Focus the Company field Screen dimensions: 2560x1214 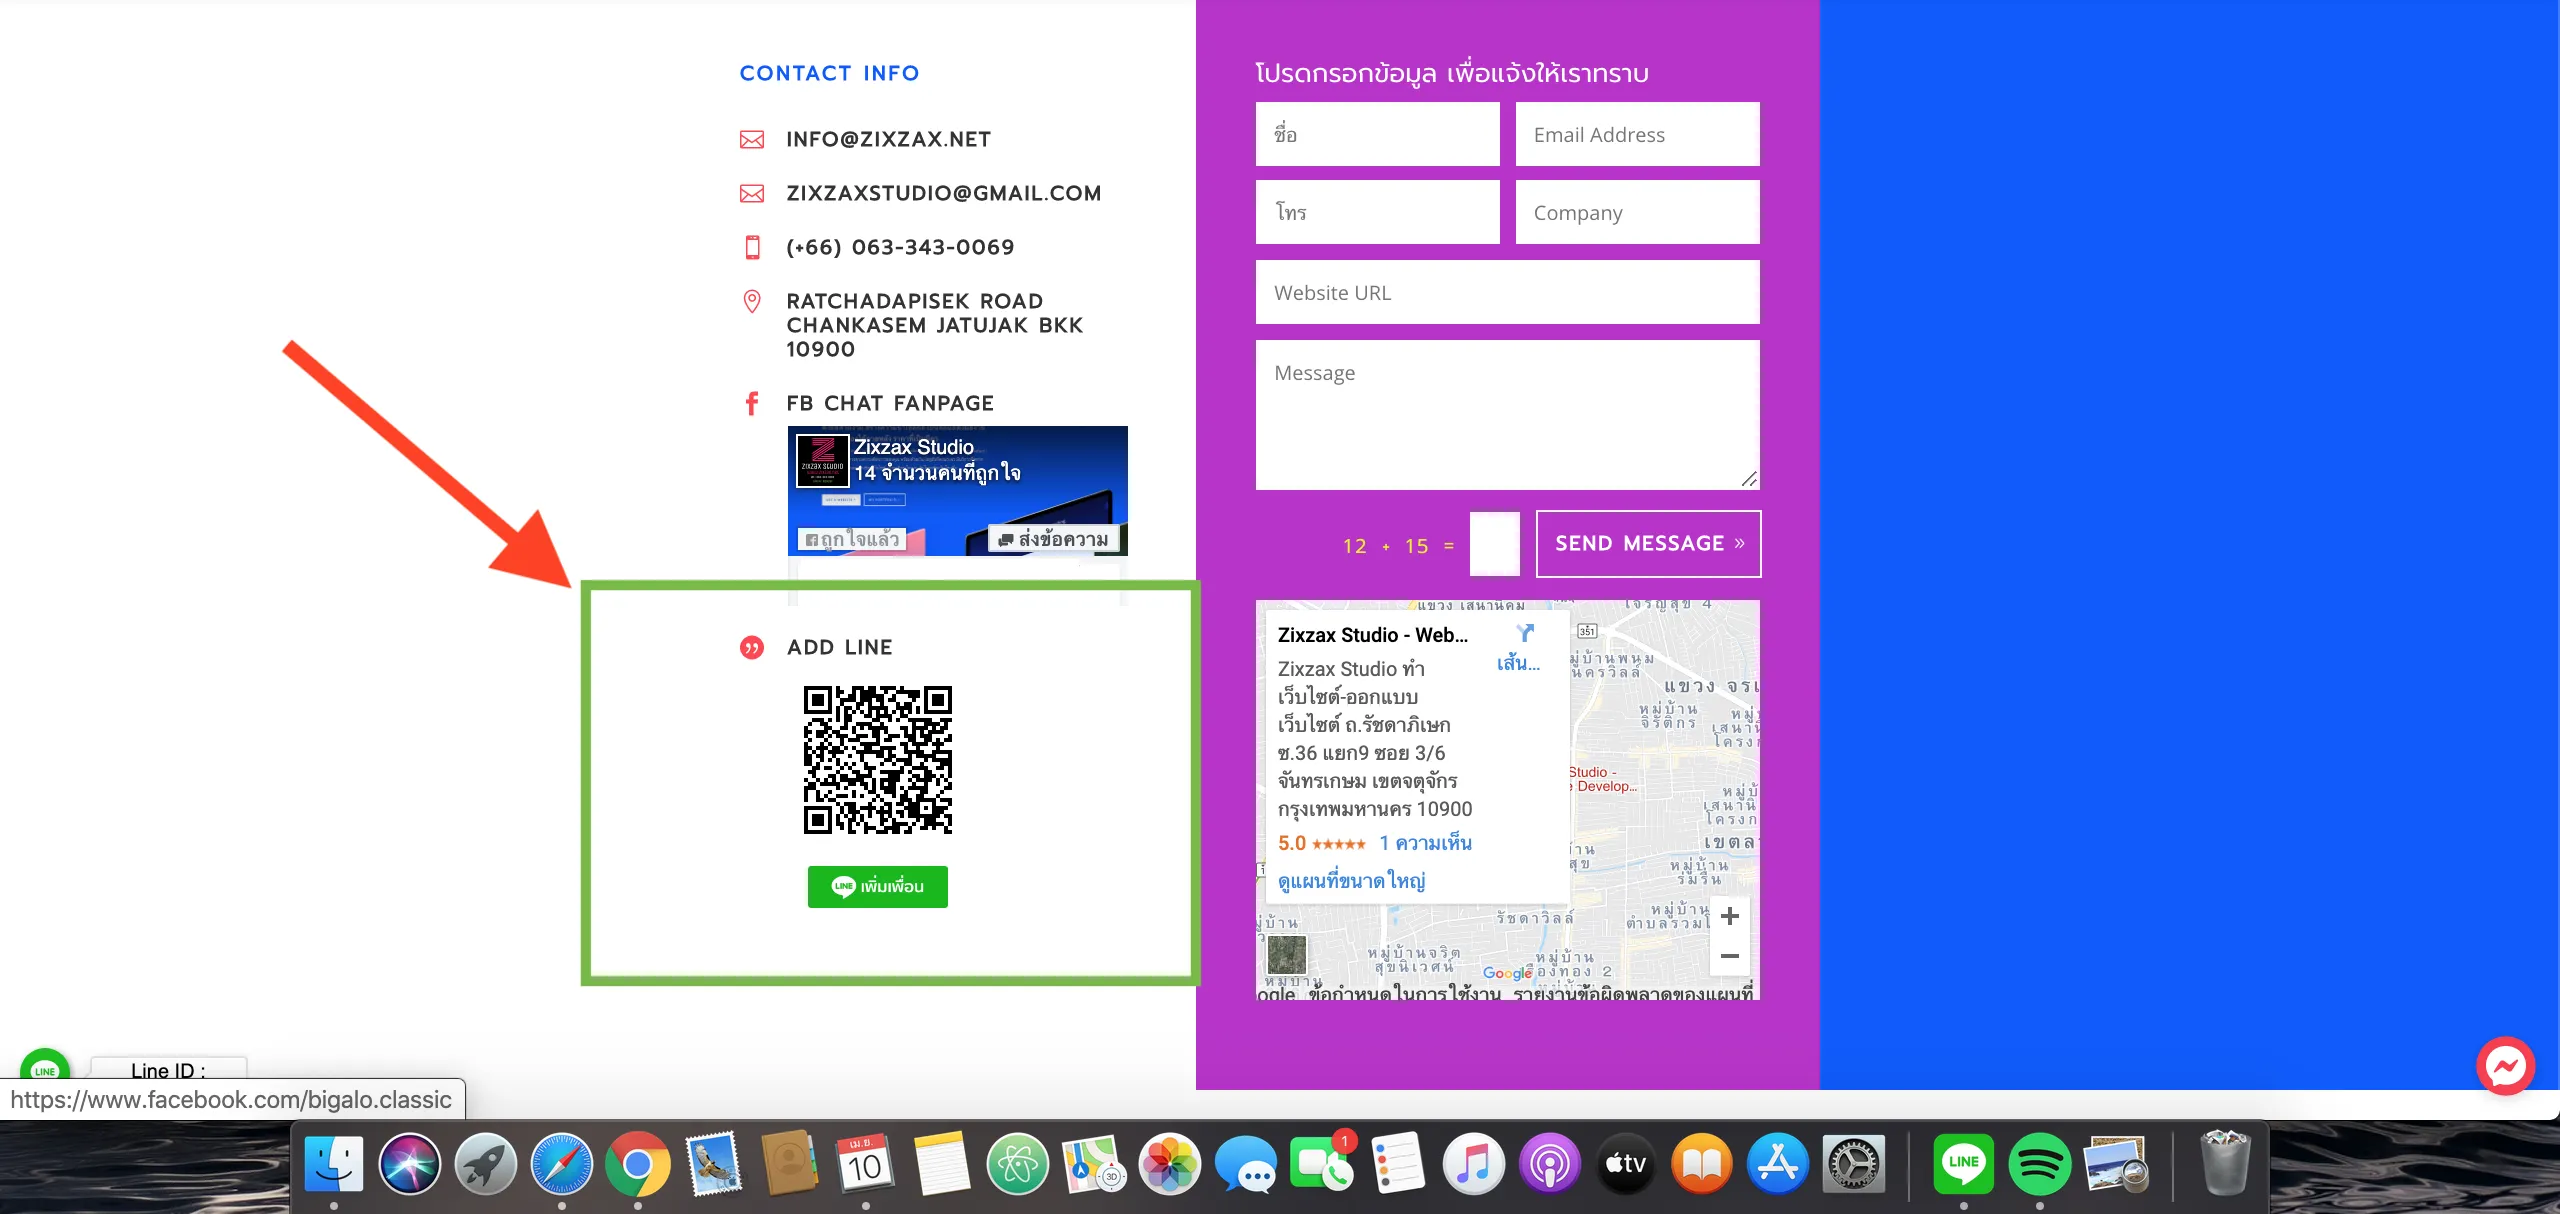[1638, 212]
